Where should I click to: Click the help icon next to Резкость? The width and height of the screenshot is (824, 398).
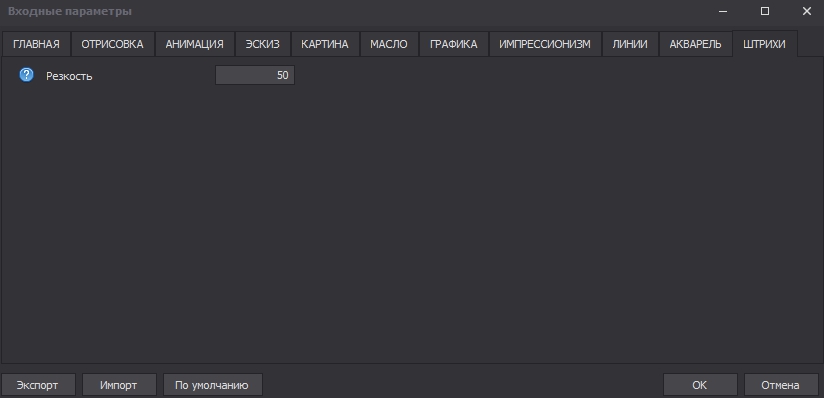[x=26, y=75]
